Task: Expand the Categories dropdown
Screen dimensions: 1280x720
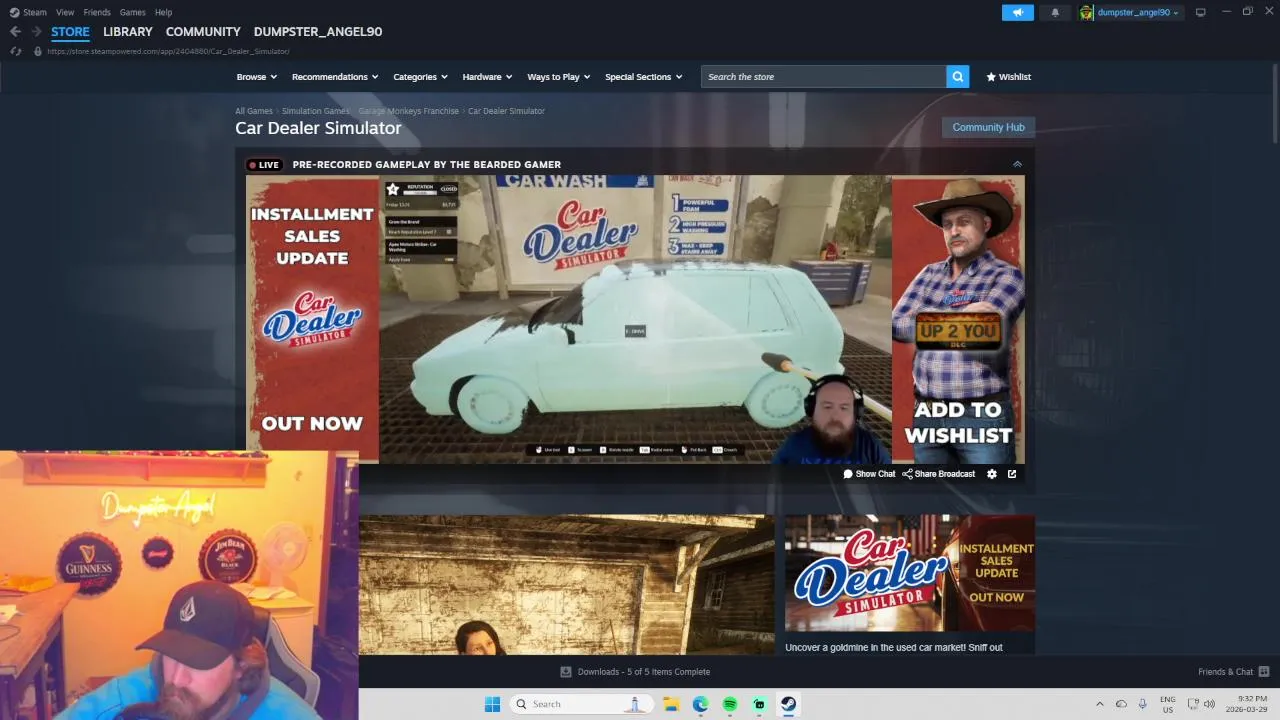Action: pos(420,77)
